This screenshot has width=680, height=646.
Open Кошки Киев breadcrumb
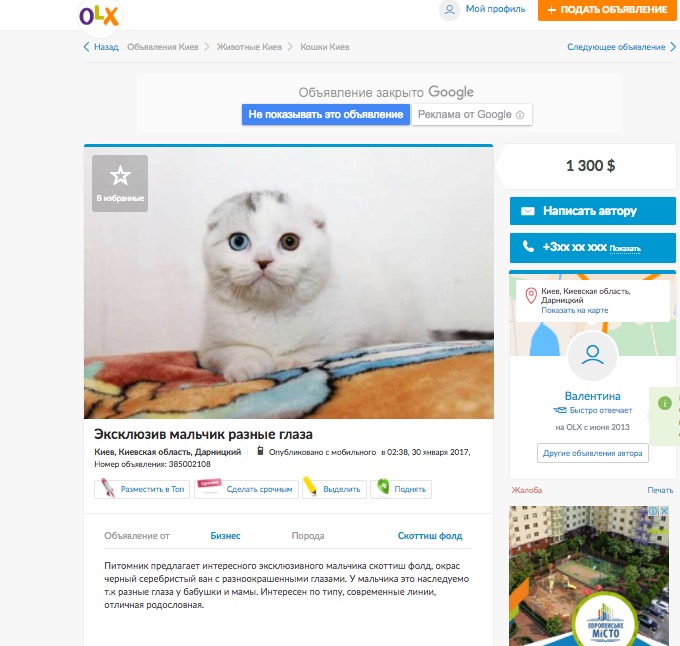(325, 47)
